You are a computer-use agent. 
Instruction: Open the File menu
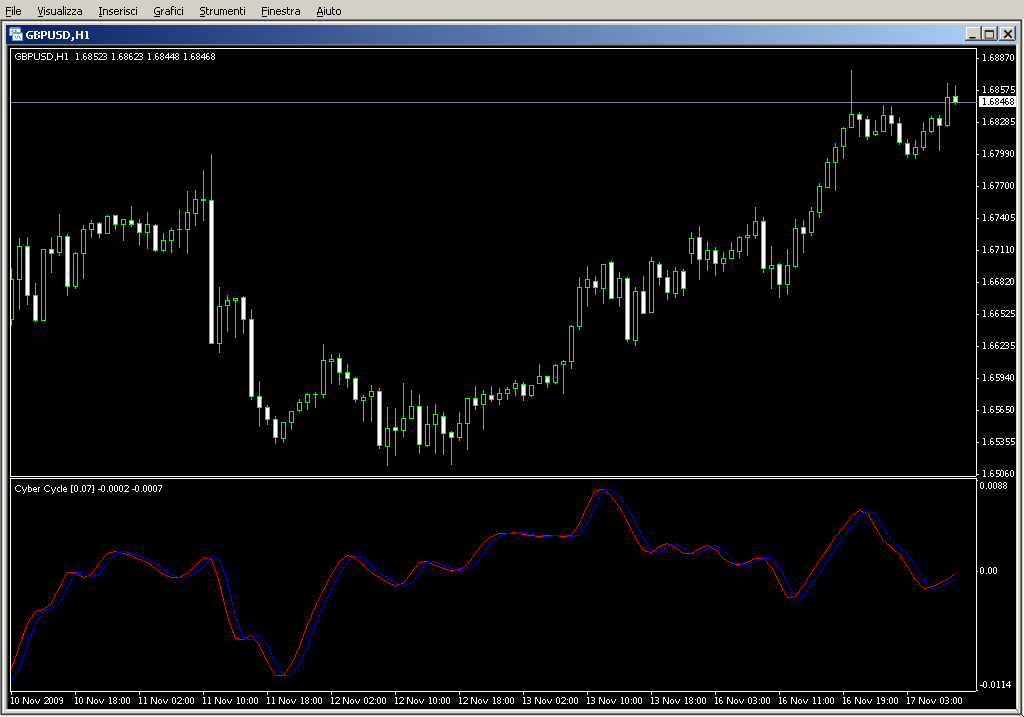point(13,11)
